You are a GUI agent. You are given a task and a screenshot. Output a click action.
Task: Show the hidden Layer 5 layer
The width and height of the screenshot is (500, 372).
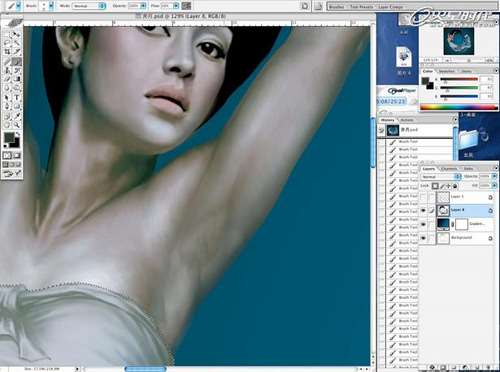click(423, 197)
